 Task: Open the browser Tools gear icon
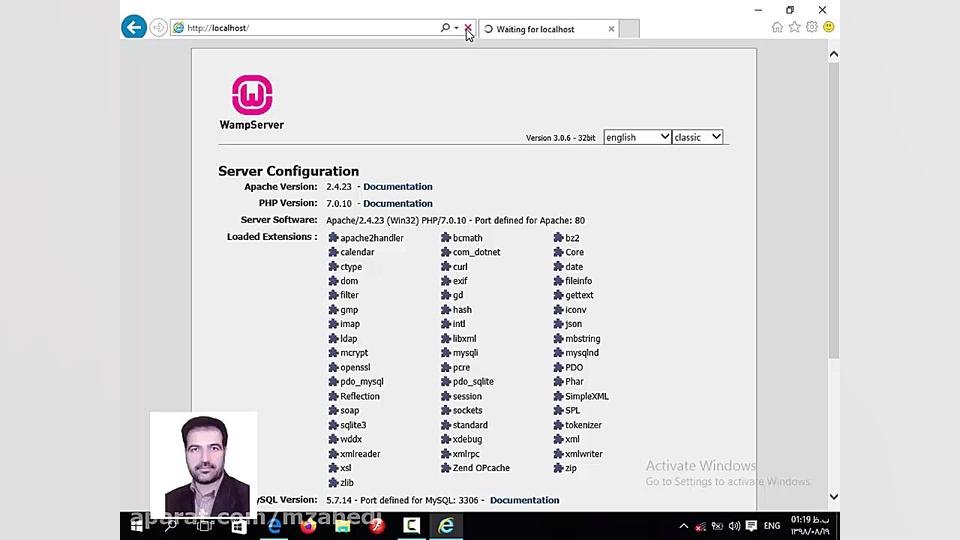pyautogui.click(x=812, y=27)
